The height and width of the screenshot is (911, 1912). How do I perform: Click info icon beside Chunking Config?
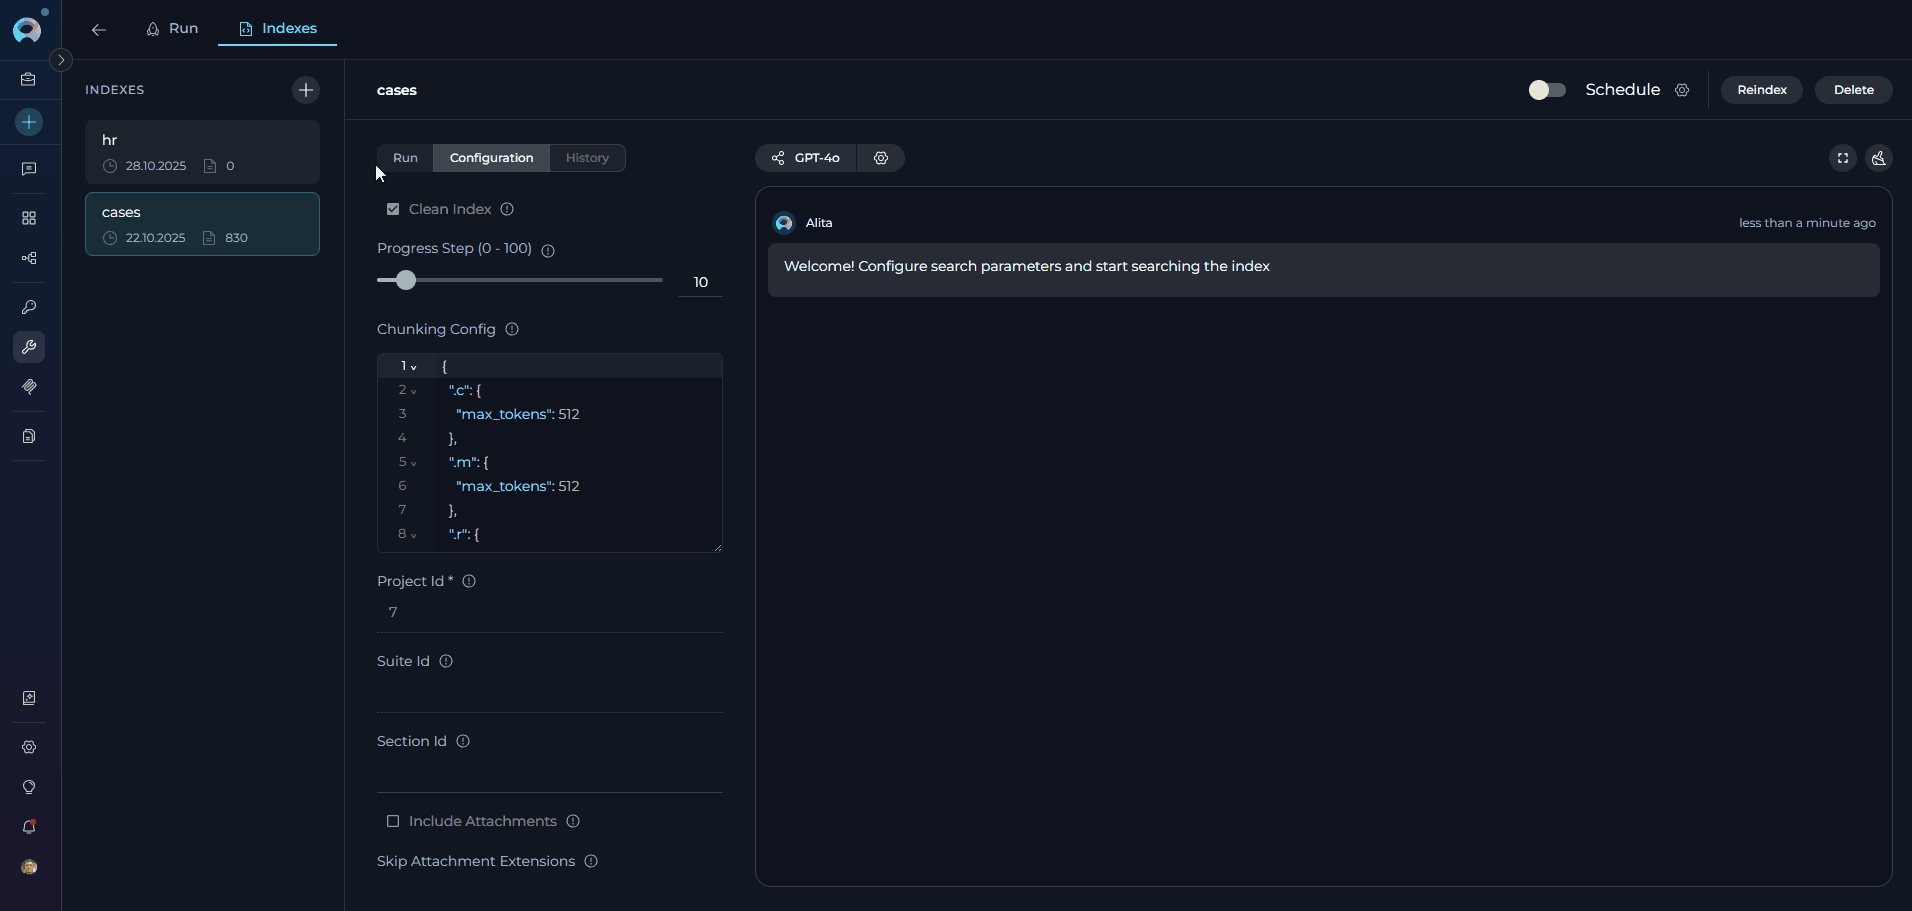click(512, 329)
